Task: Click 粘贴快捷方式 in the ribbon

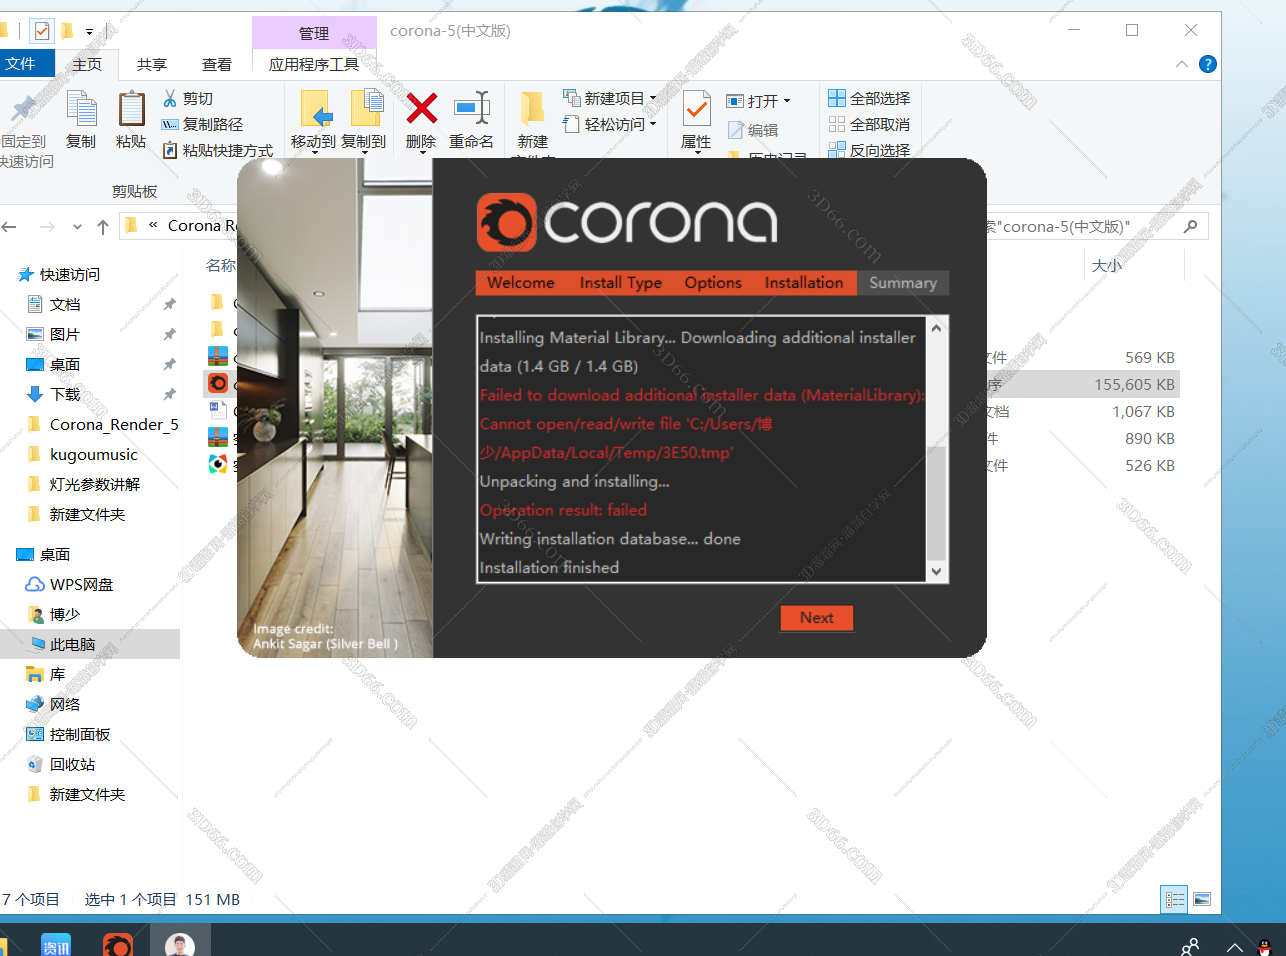Action: 217,150
